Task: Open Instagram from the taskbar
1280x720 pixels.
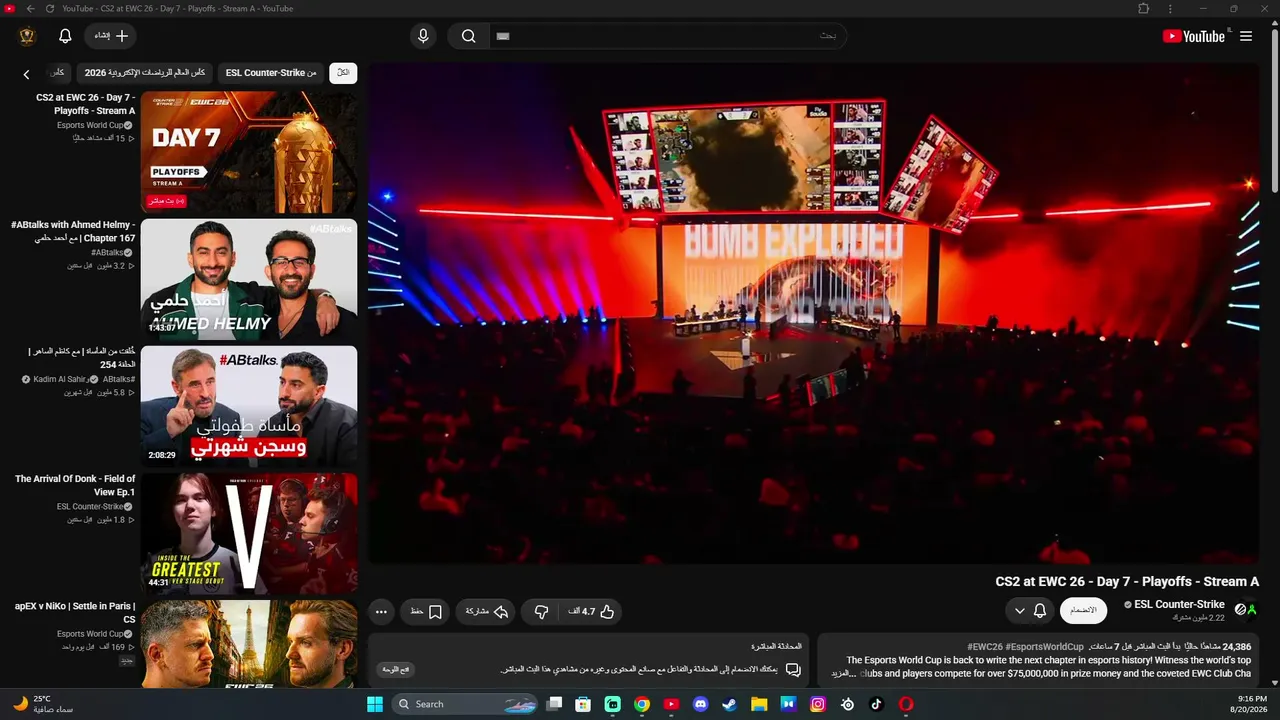Action: (818, 704)
